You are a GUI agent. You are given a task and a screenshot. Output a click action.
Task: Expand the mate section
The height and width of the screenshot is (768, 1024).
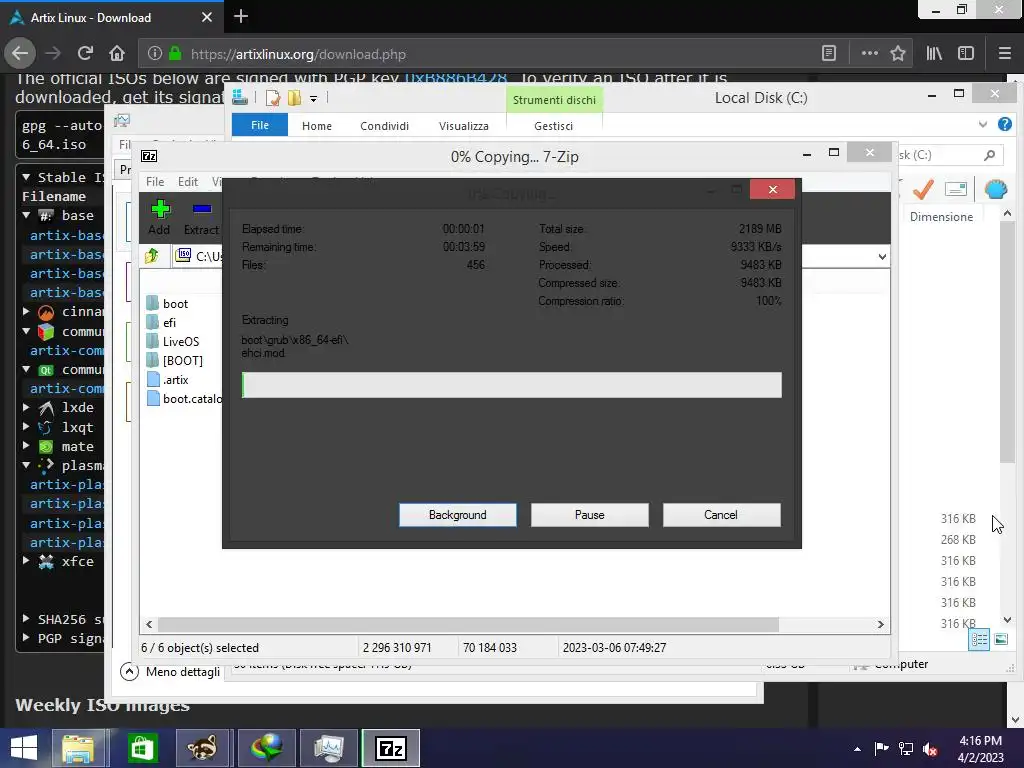26,446
